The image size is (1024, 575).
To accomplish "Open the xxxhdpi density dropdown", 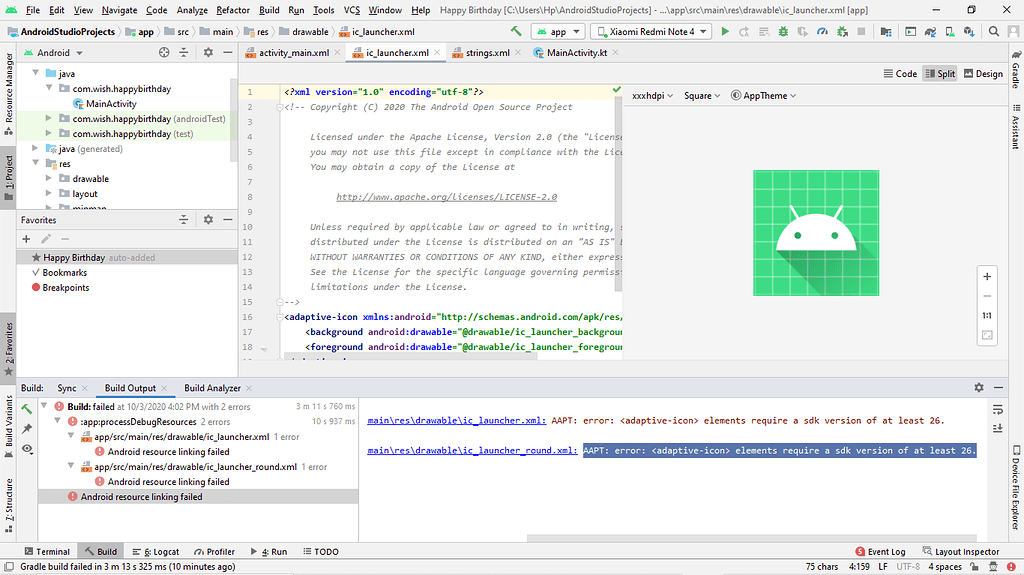I will 654,96.
